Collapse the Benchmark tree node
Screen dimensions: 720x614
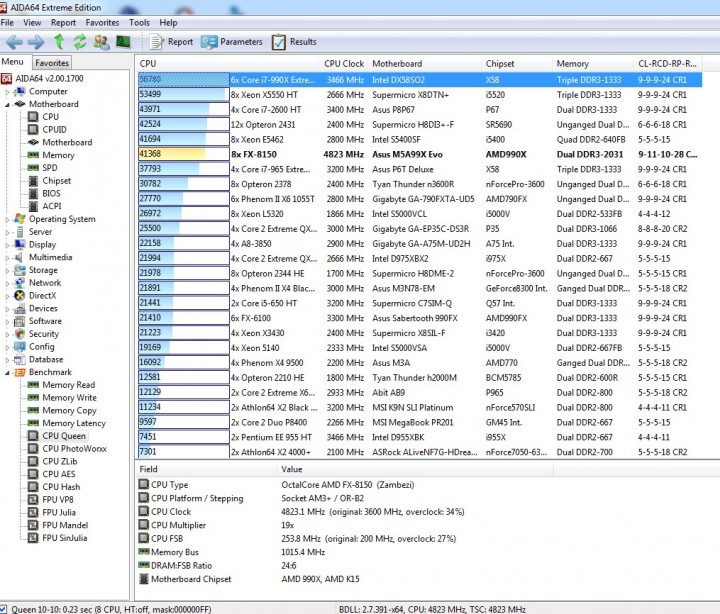7,372
